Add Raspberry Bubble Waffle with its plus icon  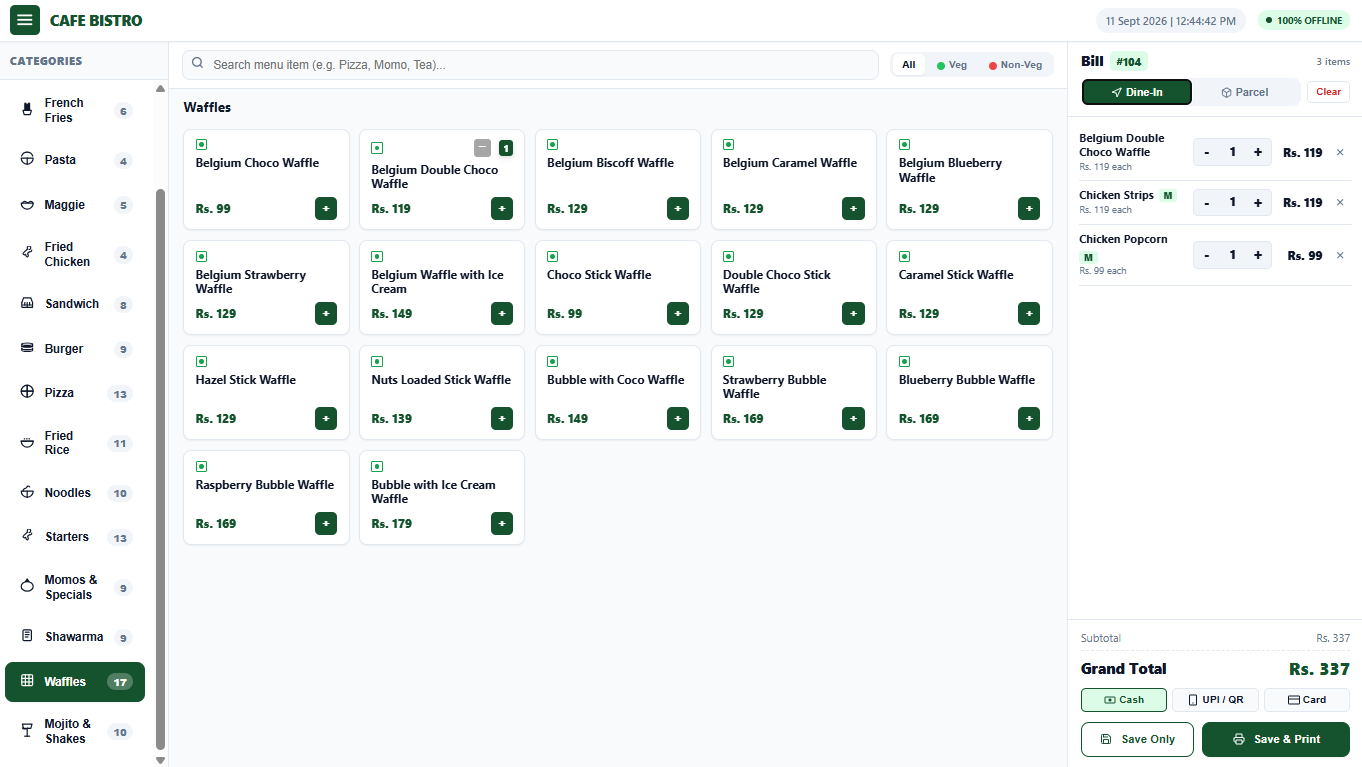[326, 523]
